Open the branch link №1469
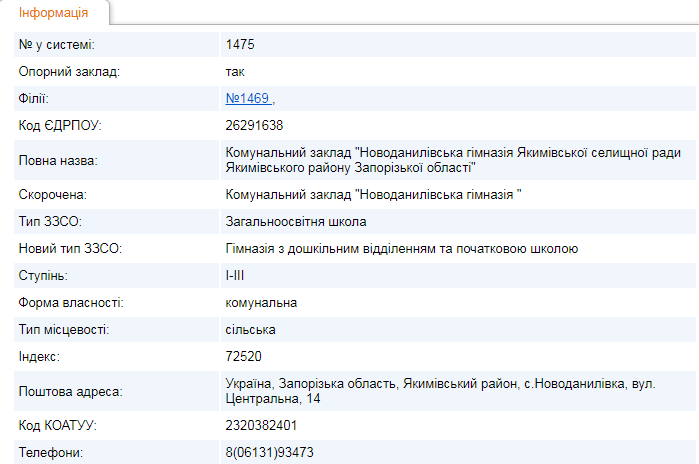This screenshot has width=699, height=464. [x=248, y=98]
